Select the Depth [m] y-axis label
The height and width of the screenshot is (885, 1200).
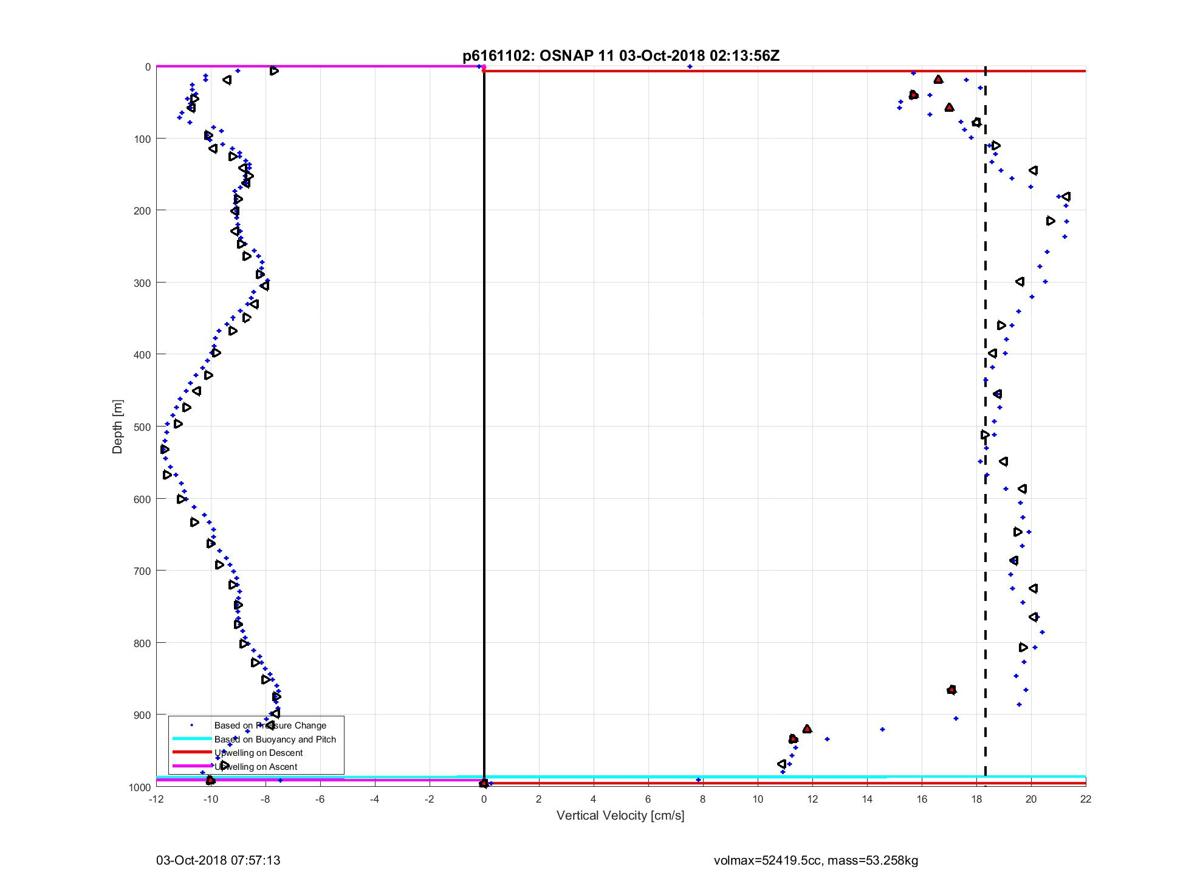pos(118,426)
